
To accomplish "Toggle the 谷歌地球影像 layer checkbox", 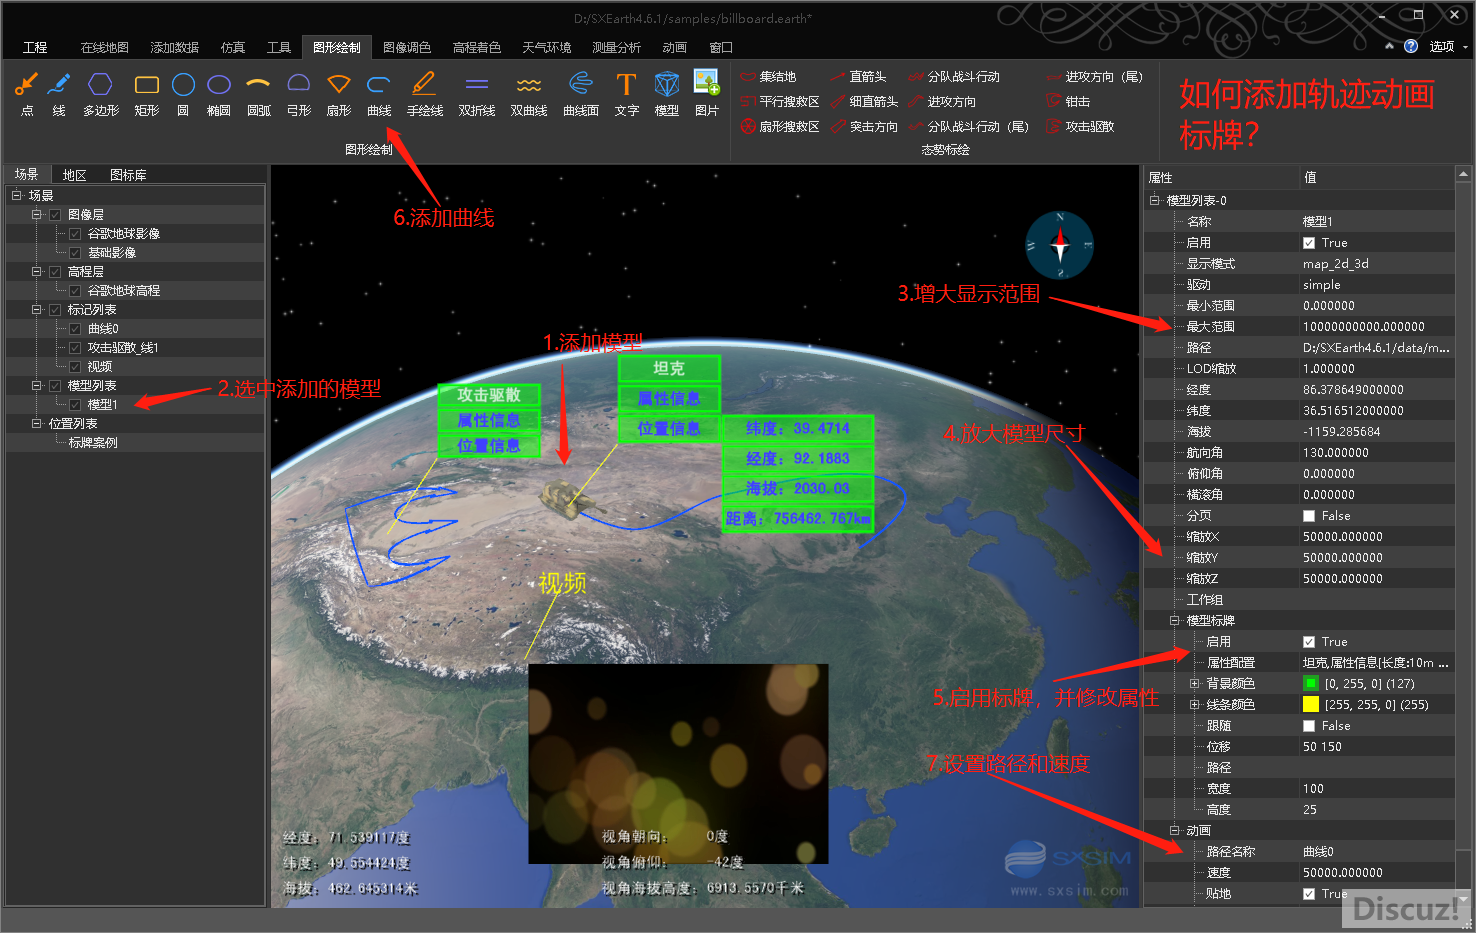I will click(75, 234).
